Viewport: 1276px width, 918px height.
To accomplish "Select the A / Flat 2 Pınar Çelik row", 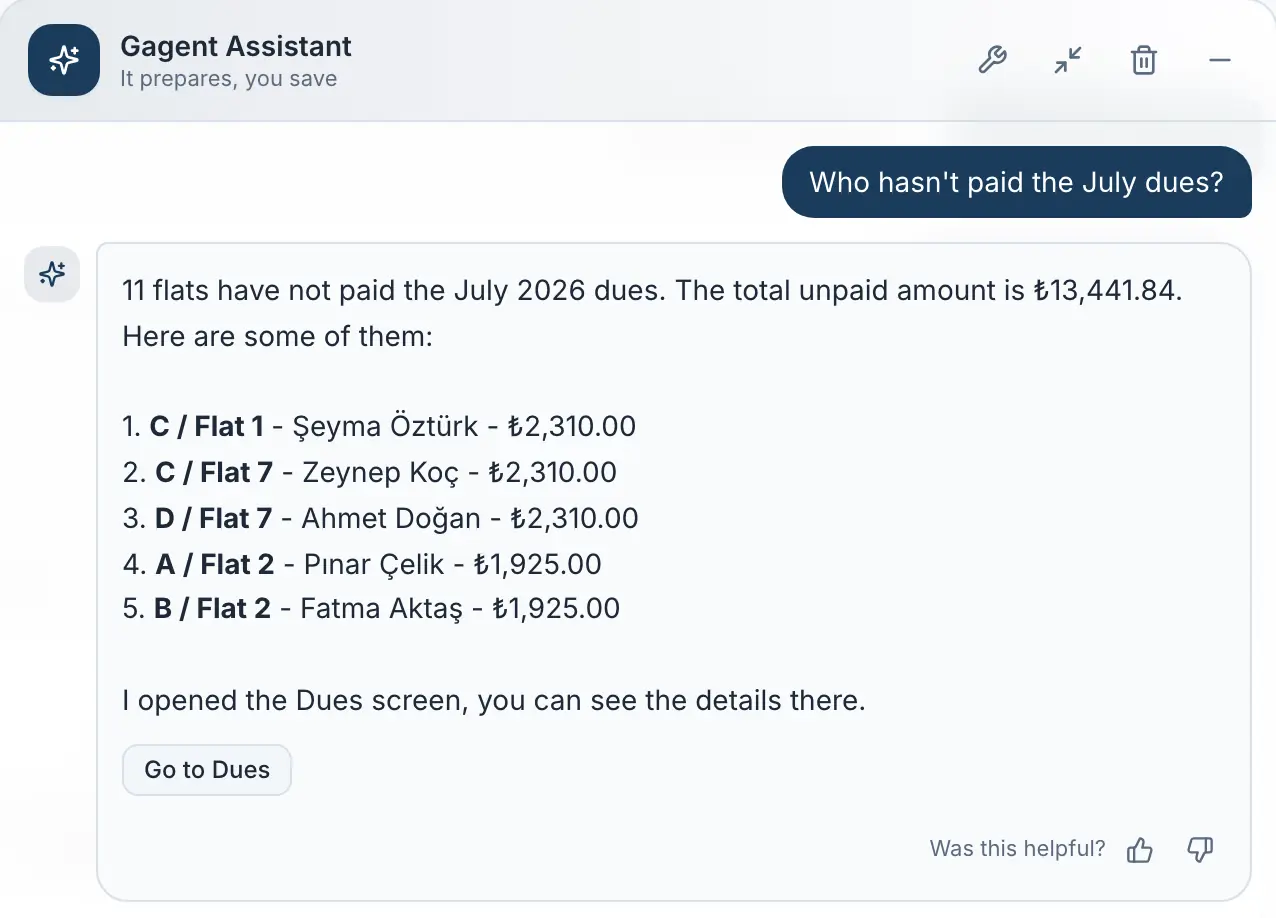I will click(362, 565).
